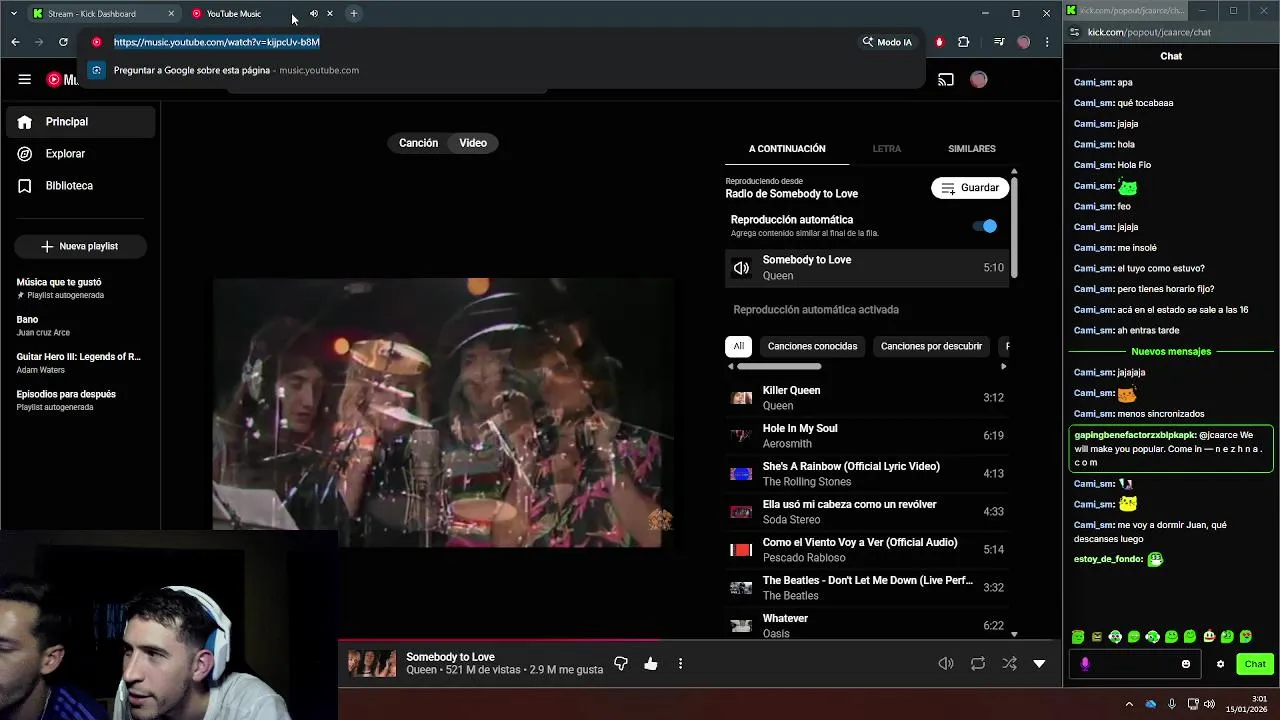This screenshot has width=1280, height=720.
Task: Open the Chrome three-dot menu
Action: tap(1047, 42)
